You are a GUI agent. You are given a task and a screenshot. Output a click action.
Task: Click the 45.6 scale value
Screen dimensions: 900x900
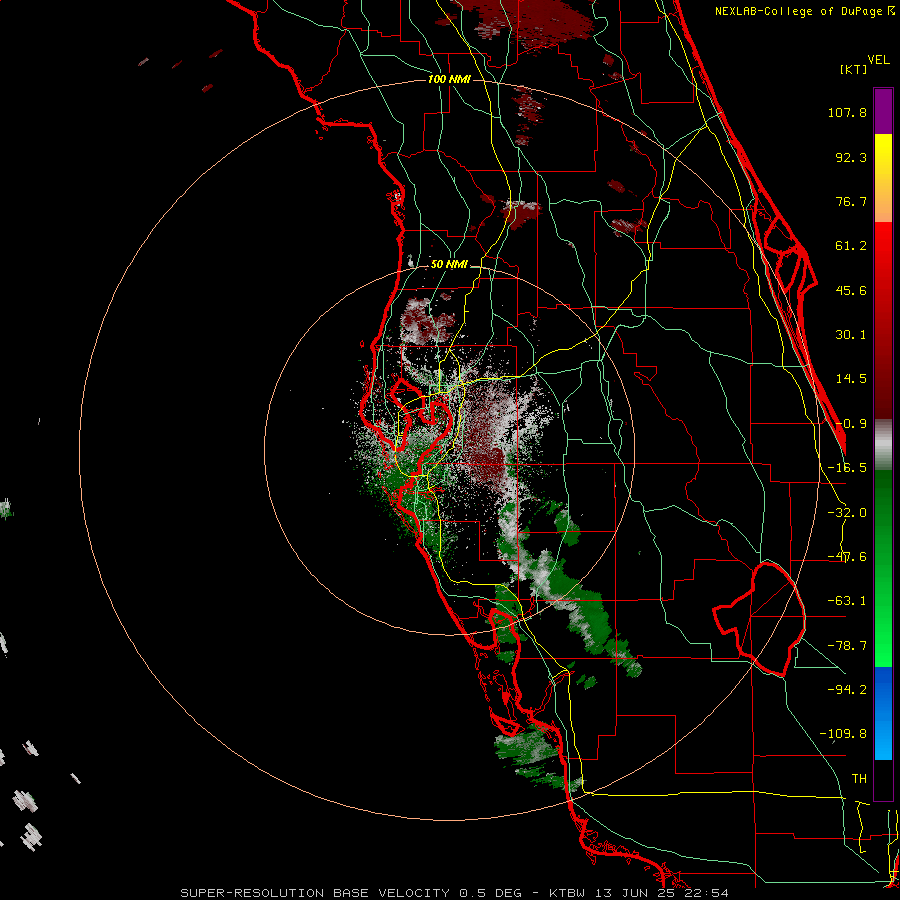tap(851, 290)
